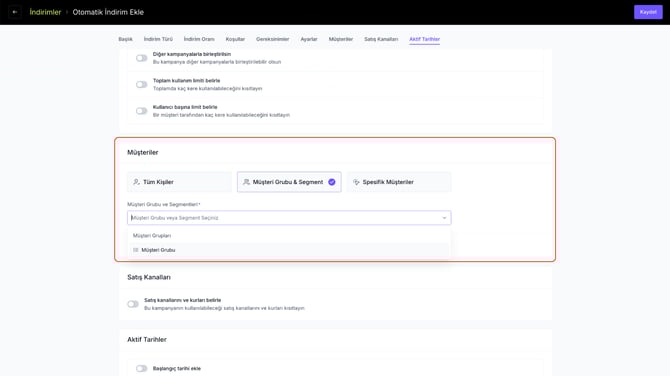Enable Toplam kullanım limiti belirle switch
The height and width of the screenshot is (376, 670).
[x=141, y=85]
